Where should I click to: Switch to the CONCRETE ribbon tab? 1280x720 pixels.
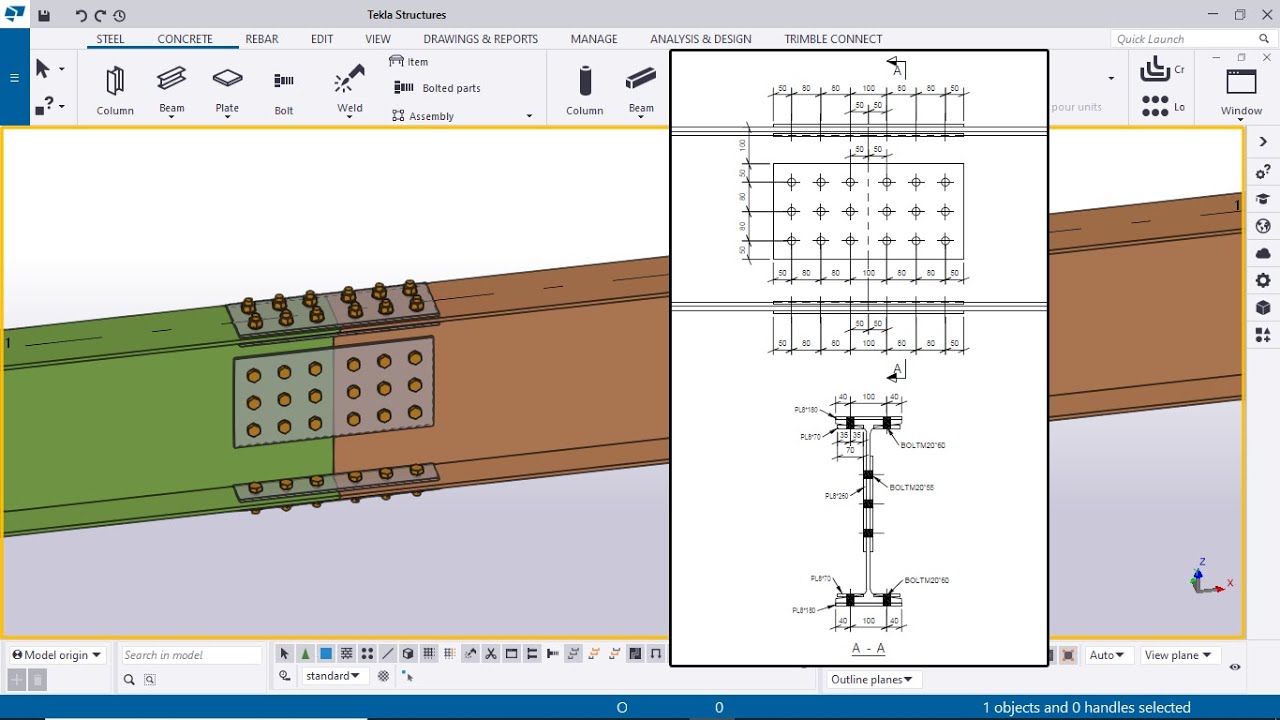point(185,39)
